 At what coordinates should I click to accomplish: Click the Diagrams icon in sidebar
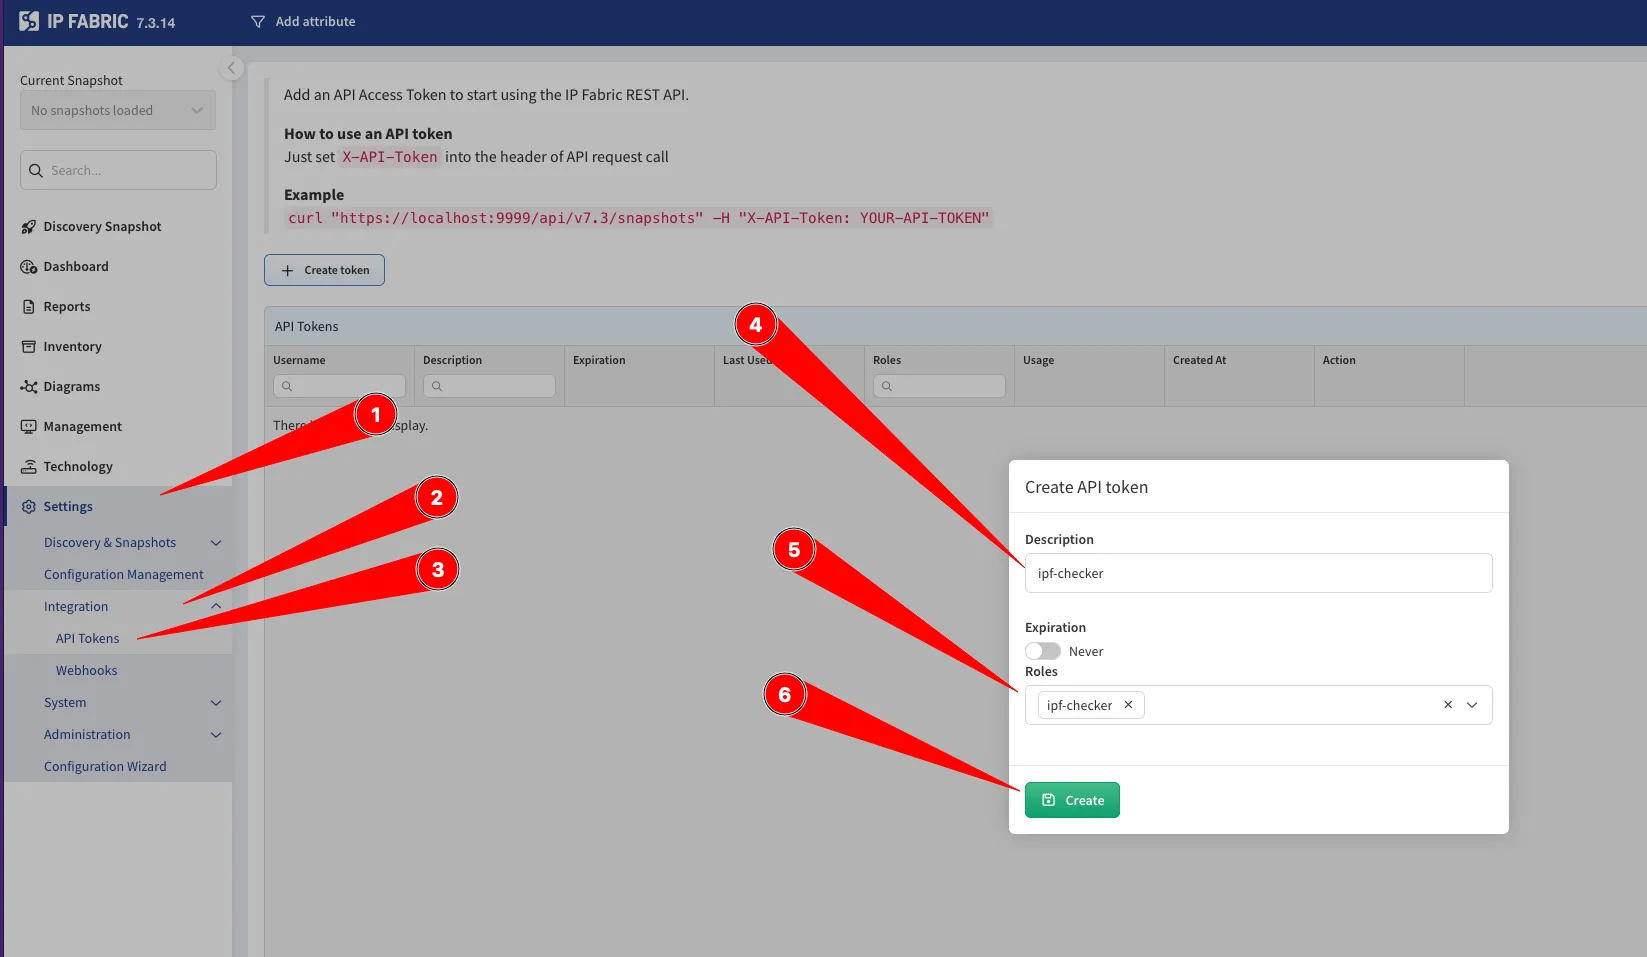[x=29, y=387]
